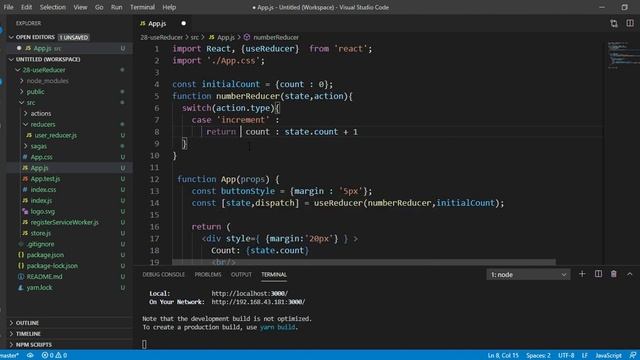Viewport: 640px width, 360px height.
Task: Click Ln 8, Col 15 cursor position
Action: pyautogui.click(x=503, y=356)
